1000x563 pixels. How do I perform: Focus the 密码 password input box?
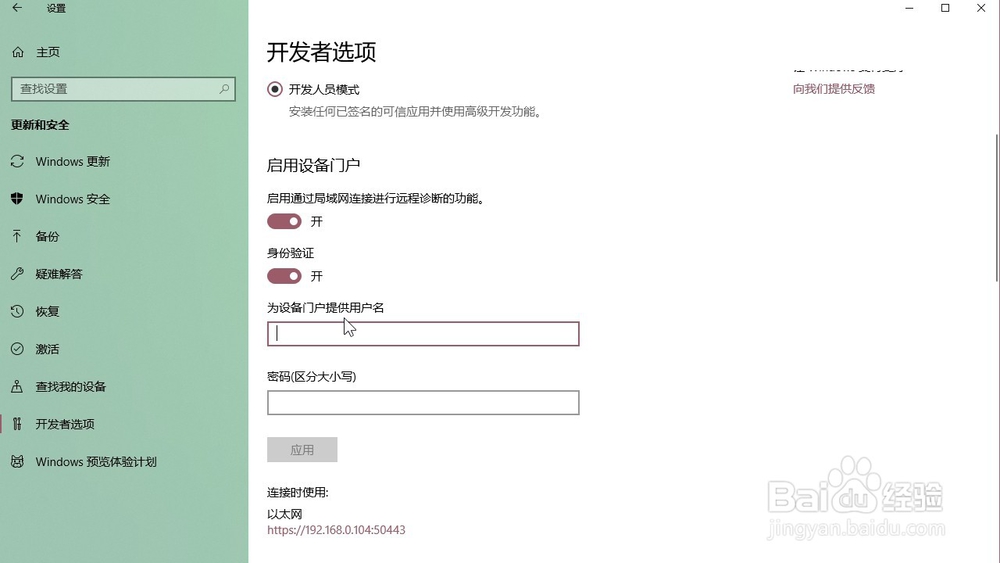coord(423,403)
